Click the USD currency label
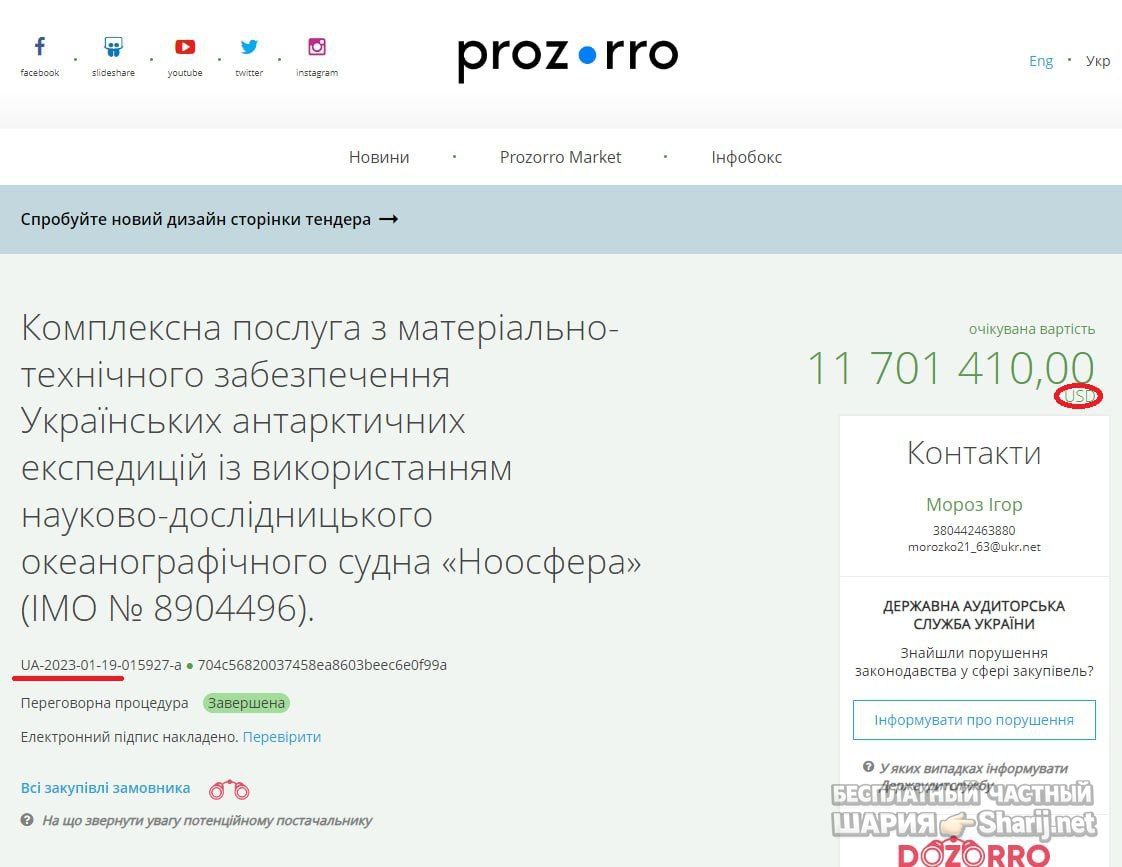This screenshot has height=867, width=1122. point(1078,396)
